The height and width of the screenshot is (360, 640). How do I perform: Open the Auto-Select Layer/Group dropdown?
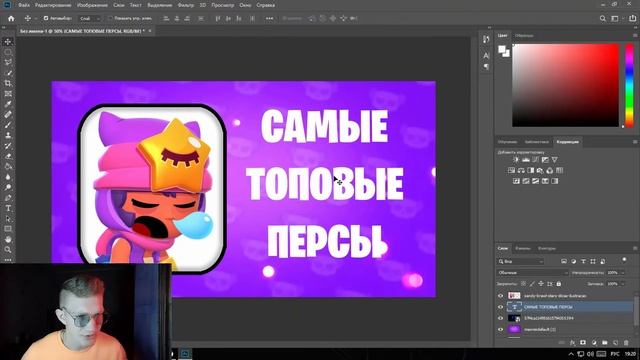(89, 18)
